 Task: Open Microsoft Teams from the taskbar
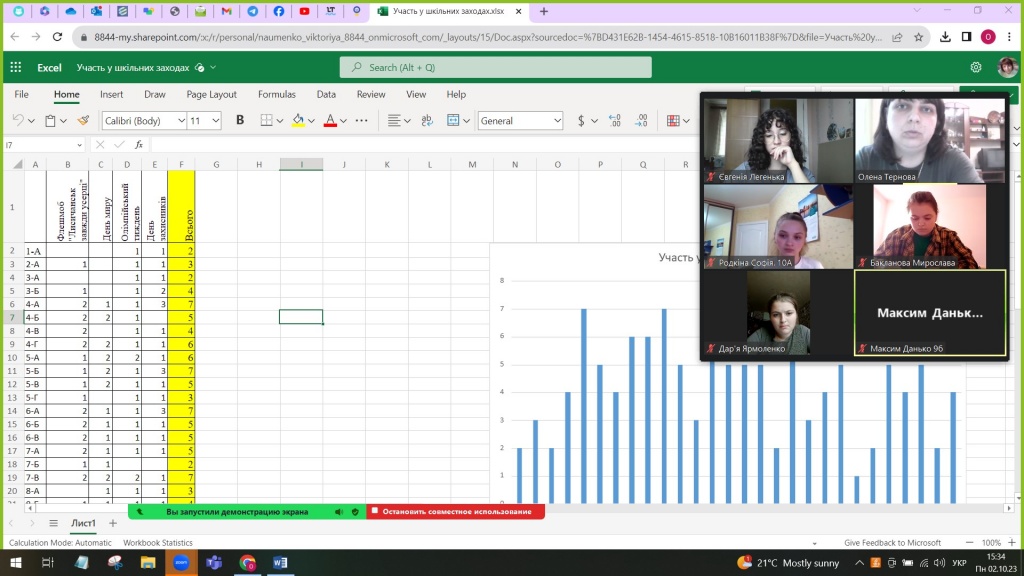pyautogui.click(x=213, y=563)
